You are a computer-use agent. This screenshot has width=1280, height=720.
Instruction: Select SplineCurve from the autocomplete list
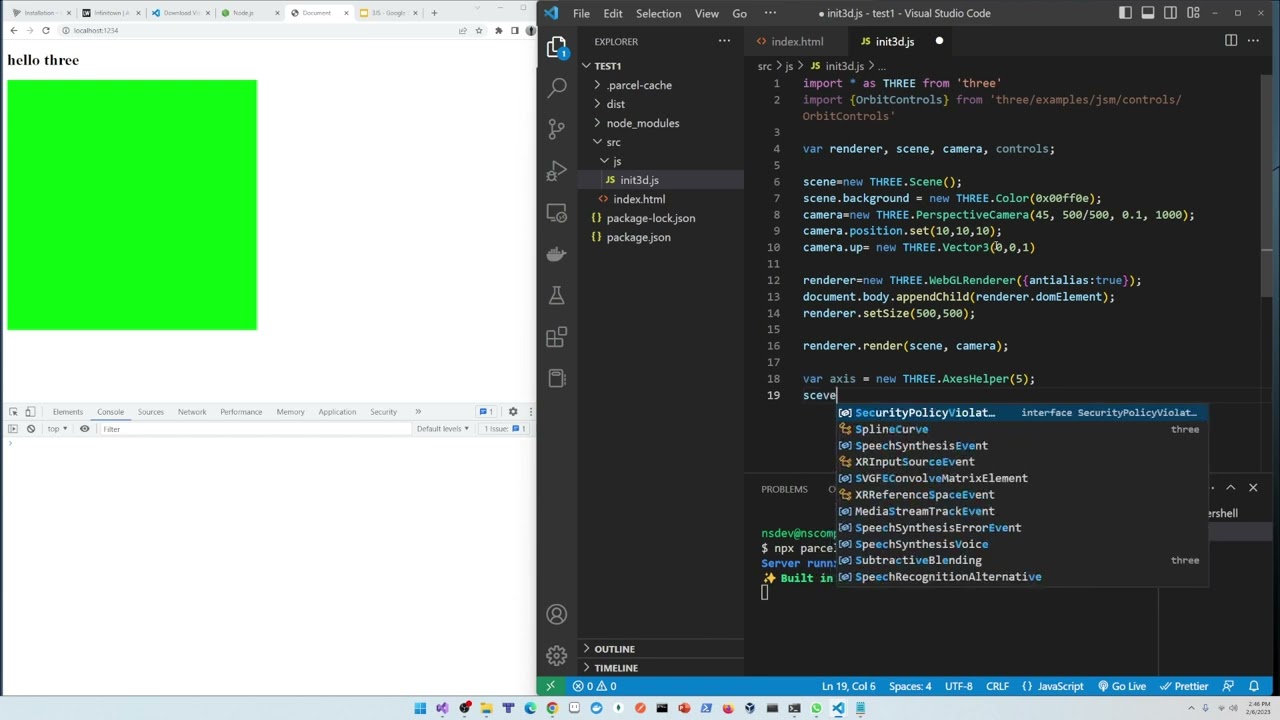coord(1022,429)
